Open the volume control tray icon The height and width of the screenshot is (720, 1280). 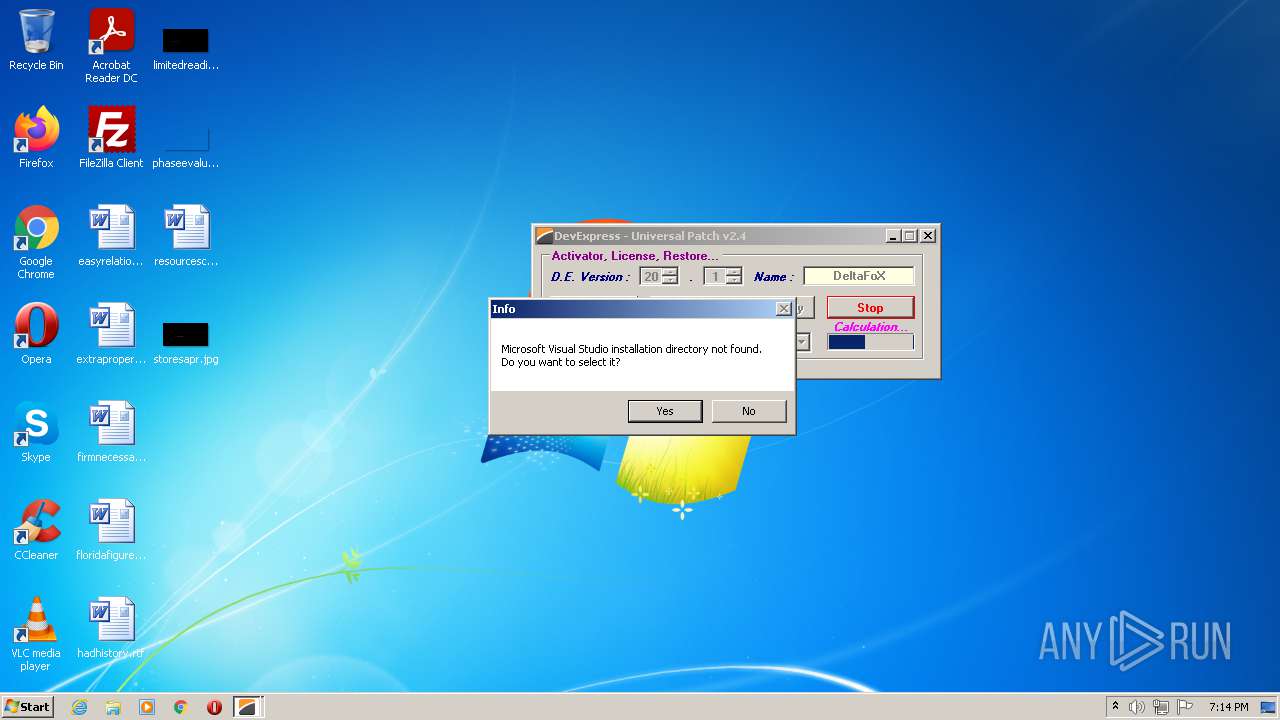click(x=1137, y=707)
